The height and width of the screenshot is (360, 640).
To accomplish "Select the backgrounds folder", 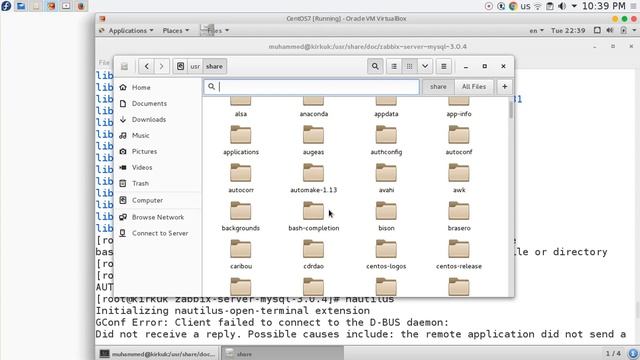I will [240, 216].
